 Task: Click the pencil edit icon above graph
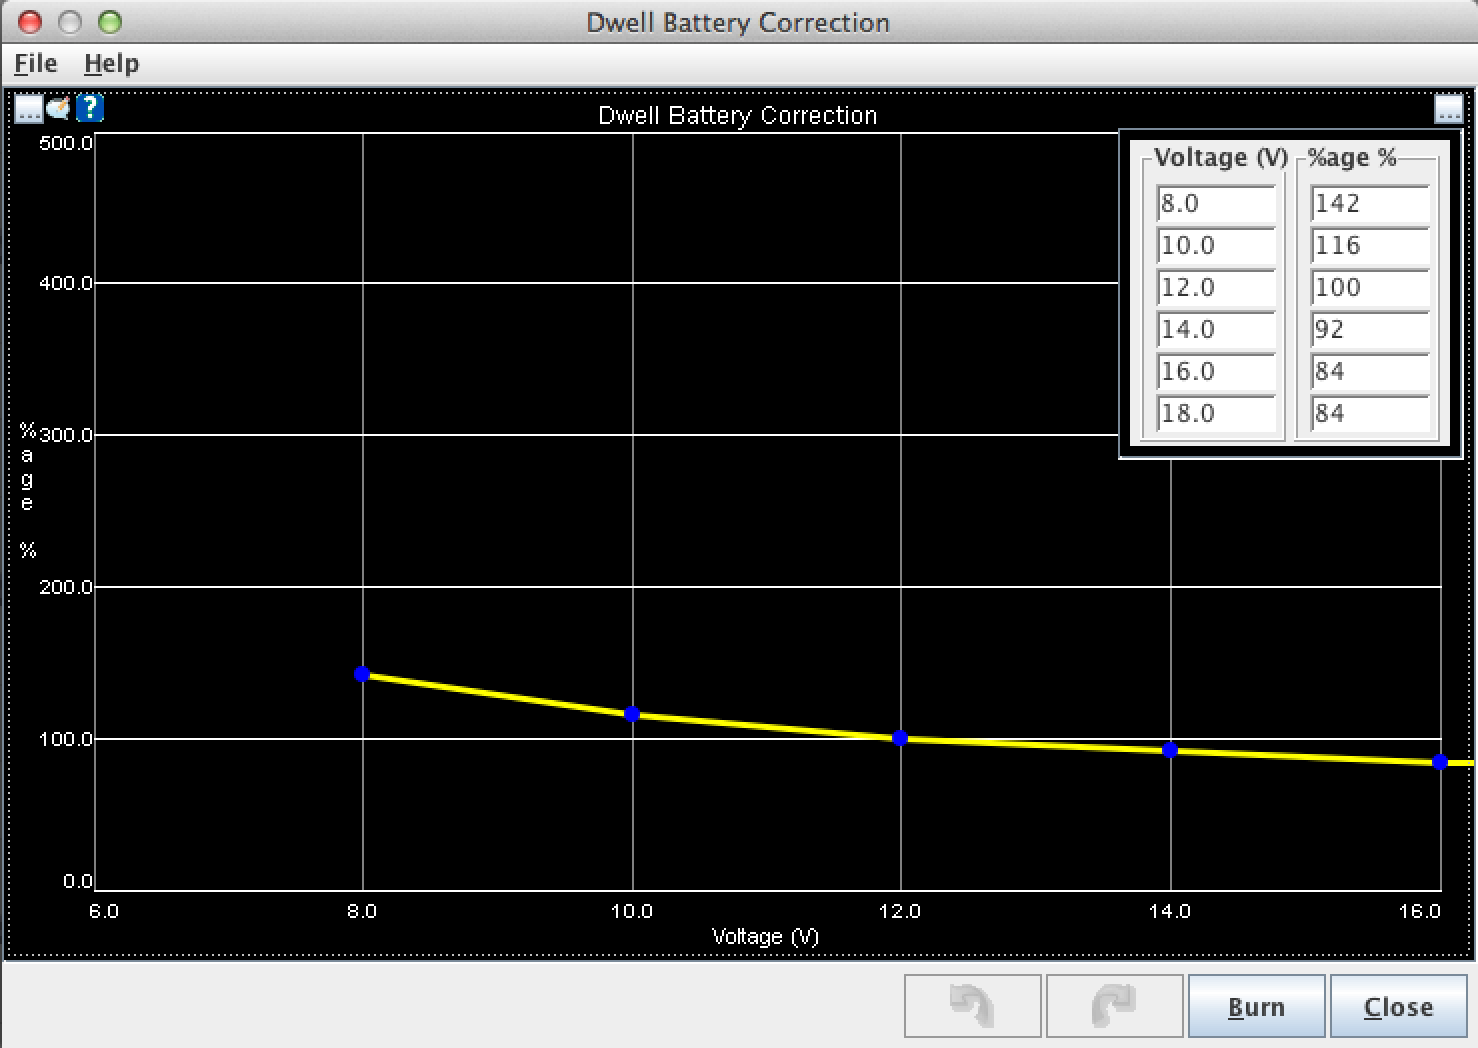(x=58, y=107)
